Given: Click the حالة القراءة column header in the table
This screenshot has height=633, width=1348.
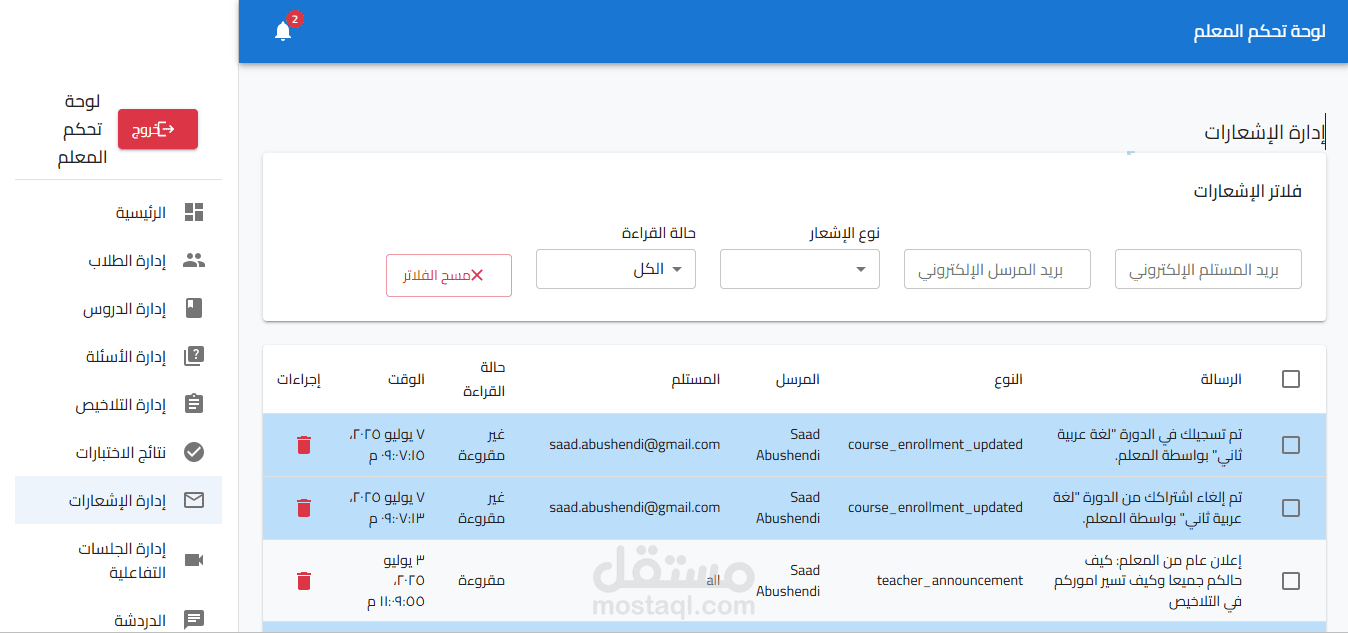Looking at the screenshot, I should (x=484, y=379).
